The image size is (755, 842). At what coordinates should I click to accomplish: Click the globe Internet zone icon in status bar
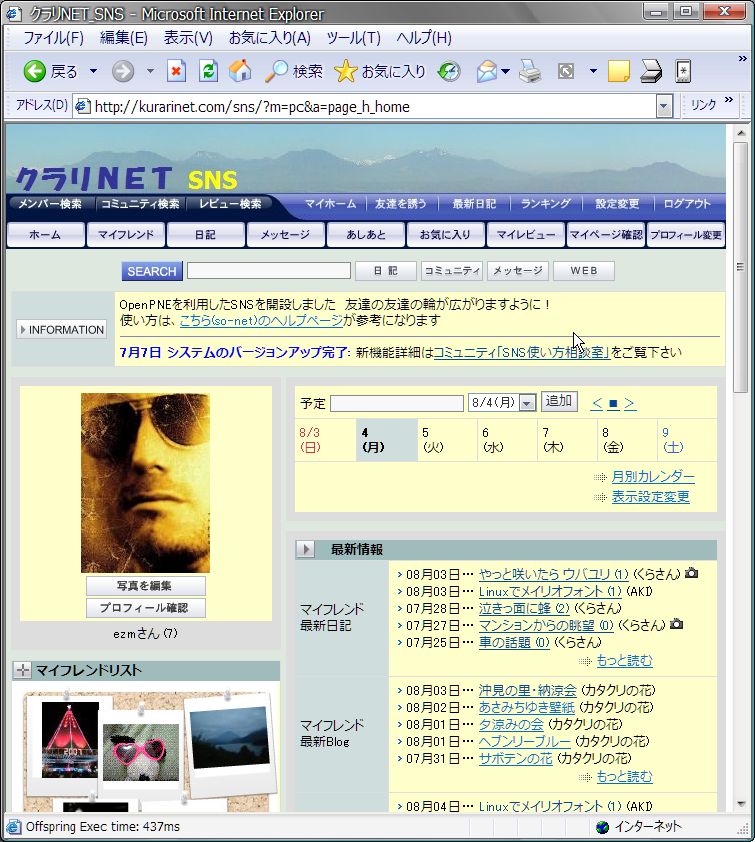point(602,827)
